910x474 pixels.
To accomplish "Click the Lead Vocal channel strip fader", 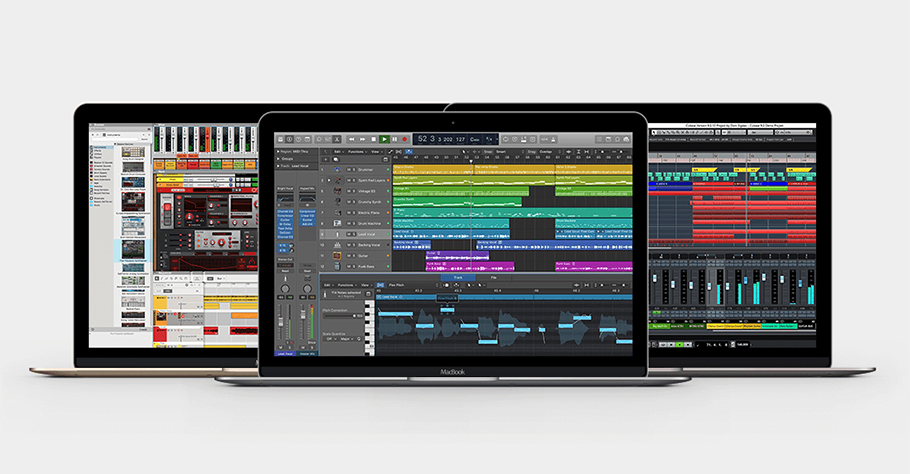I will click(281, 322).
